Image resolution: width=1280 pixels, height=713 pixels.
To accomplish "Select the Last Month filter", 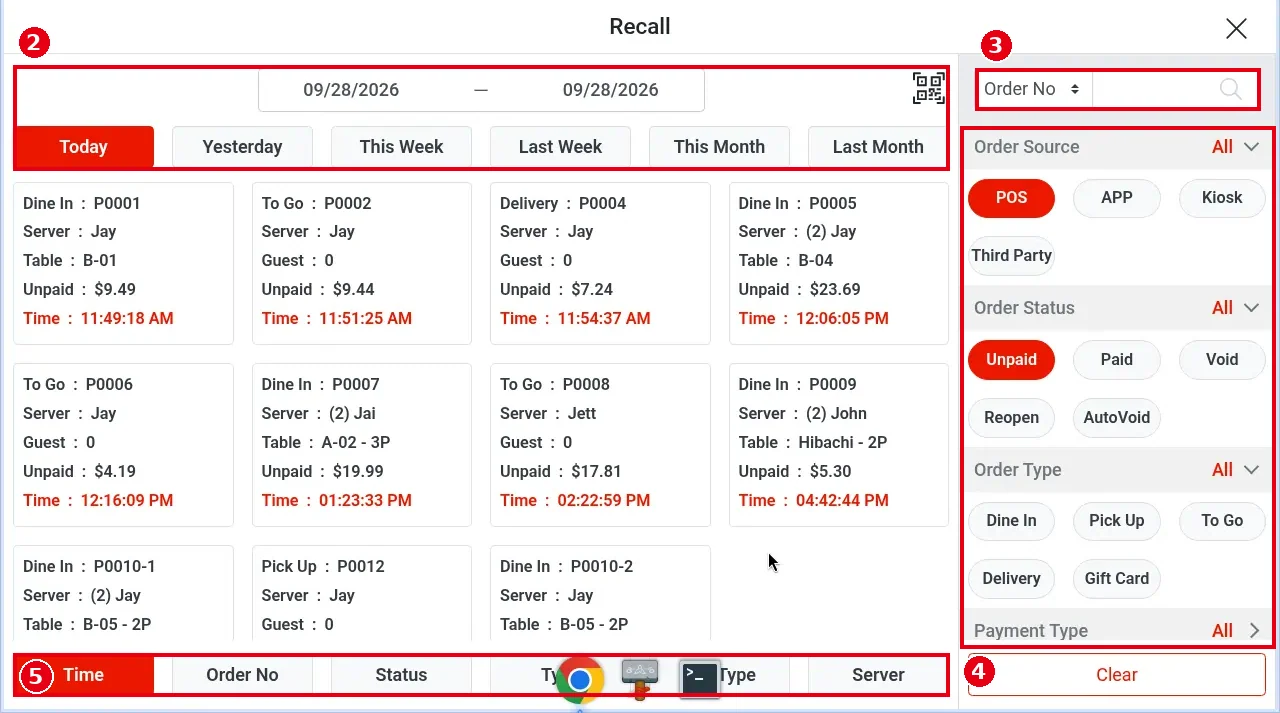I will pos(878,146).
